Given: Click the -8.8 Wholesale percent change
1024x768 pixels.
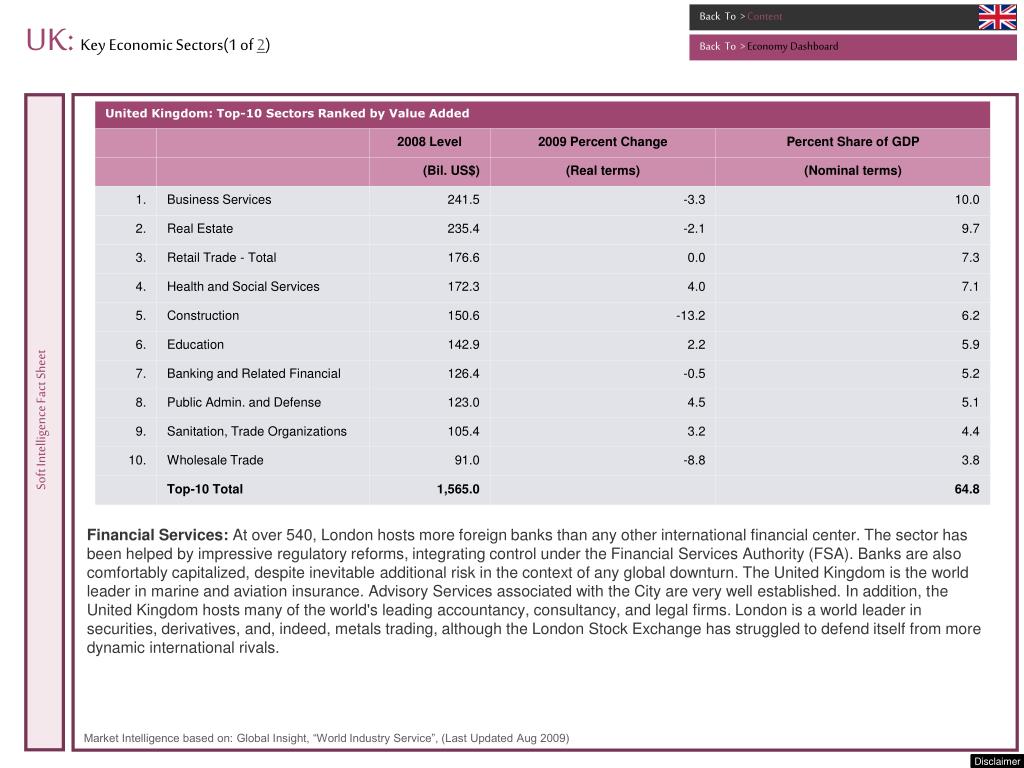Looking at the screenshot, I should [694, 460].
